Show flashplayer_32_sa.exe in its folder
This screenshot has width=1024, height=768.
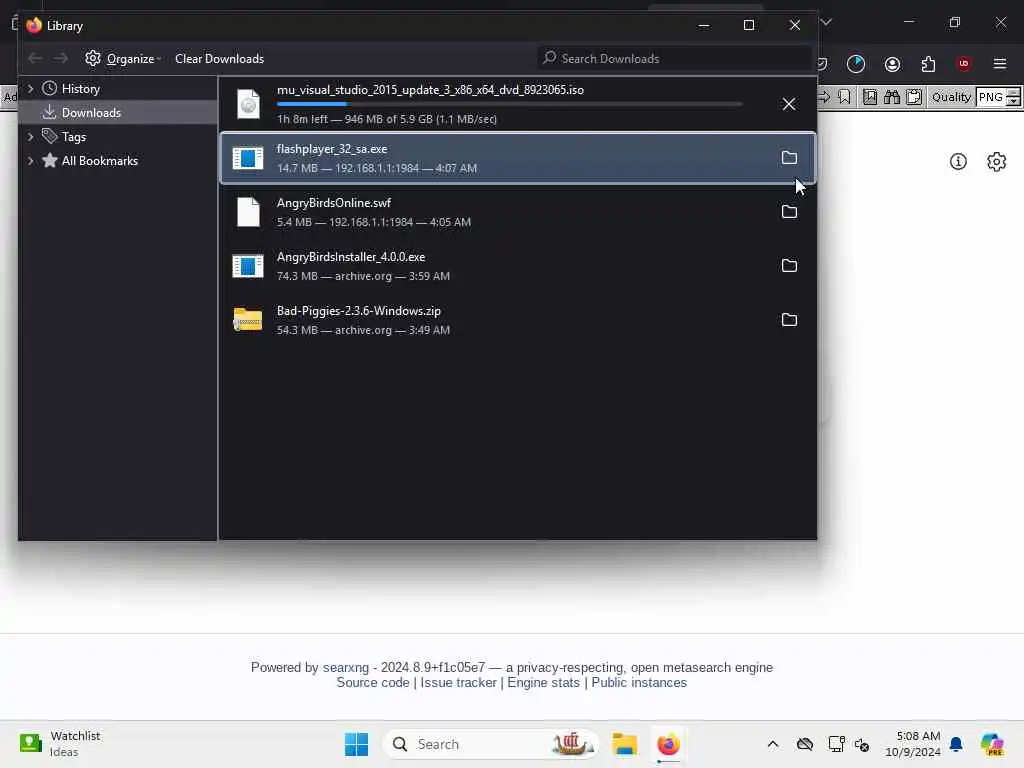point(789,157)
